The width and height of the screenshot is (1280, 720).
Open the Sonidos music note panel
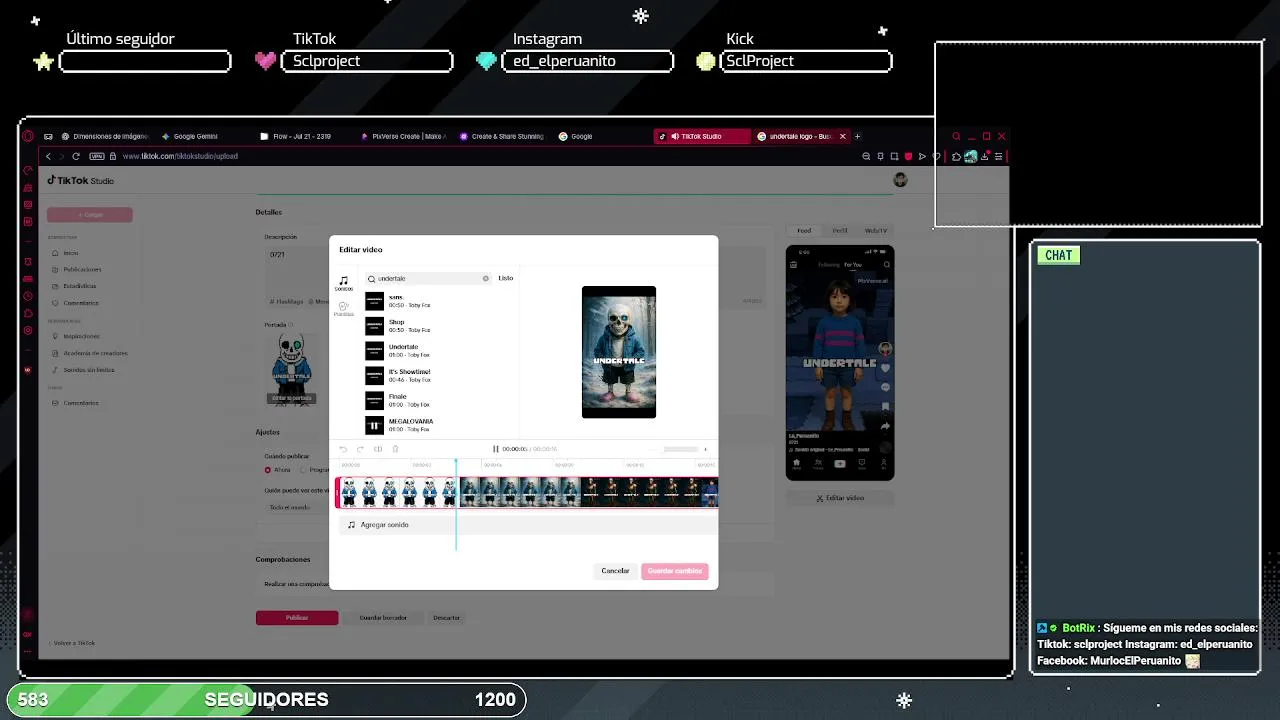coord(343,283)
